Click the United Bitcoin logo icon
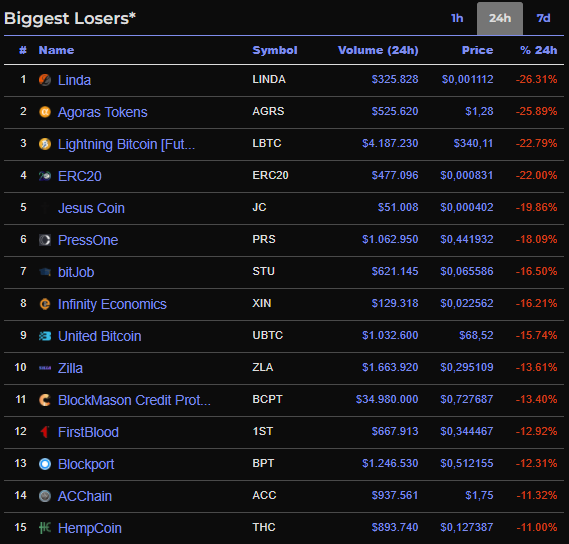Viewport: 569px width, 544px height. tap(45, 336)
